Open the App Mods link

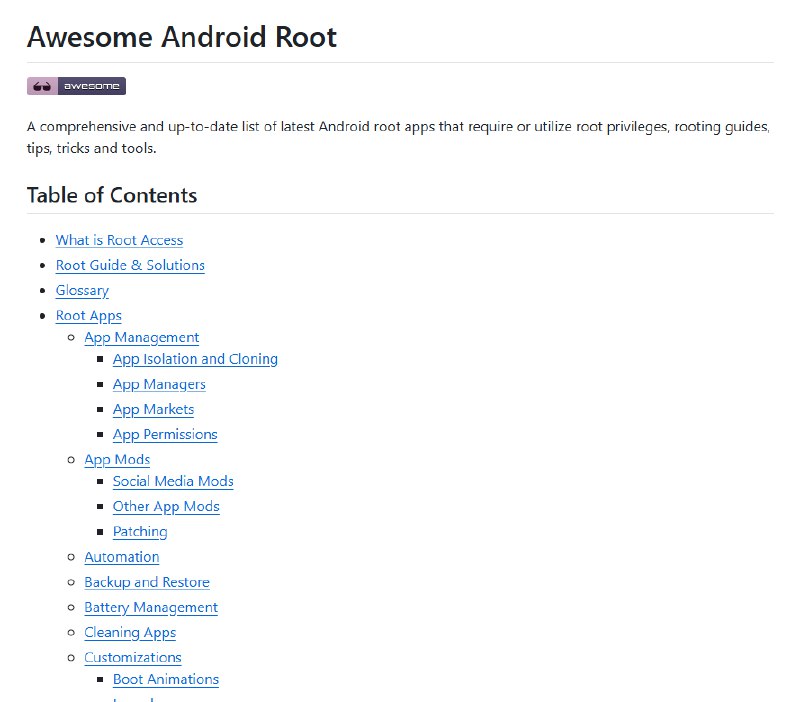click(x=117, y=460)
